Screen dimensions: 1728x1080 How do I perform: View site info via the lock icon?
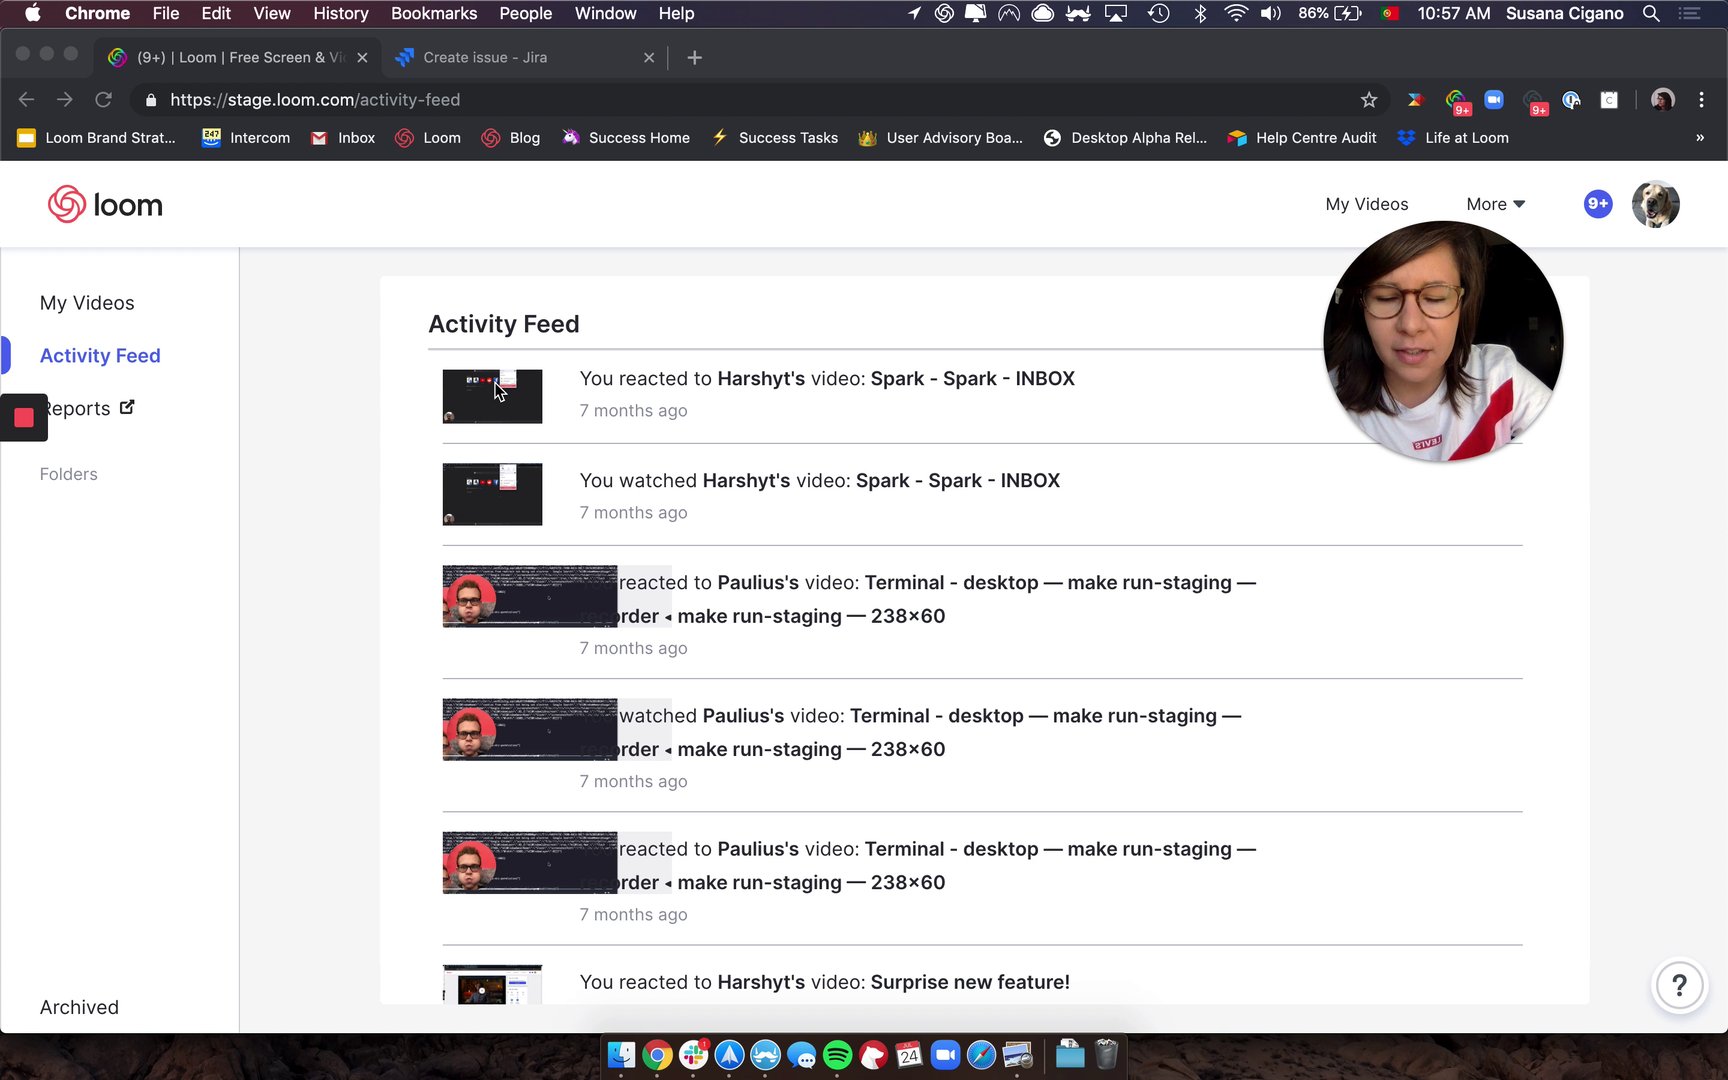(x=151, y=100)
